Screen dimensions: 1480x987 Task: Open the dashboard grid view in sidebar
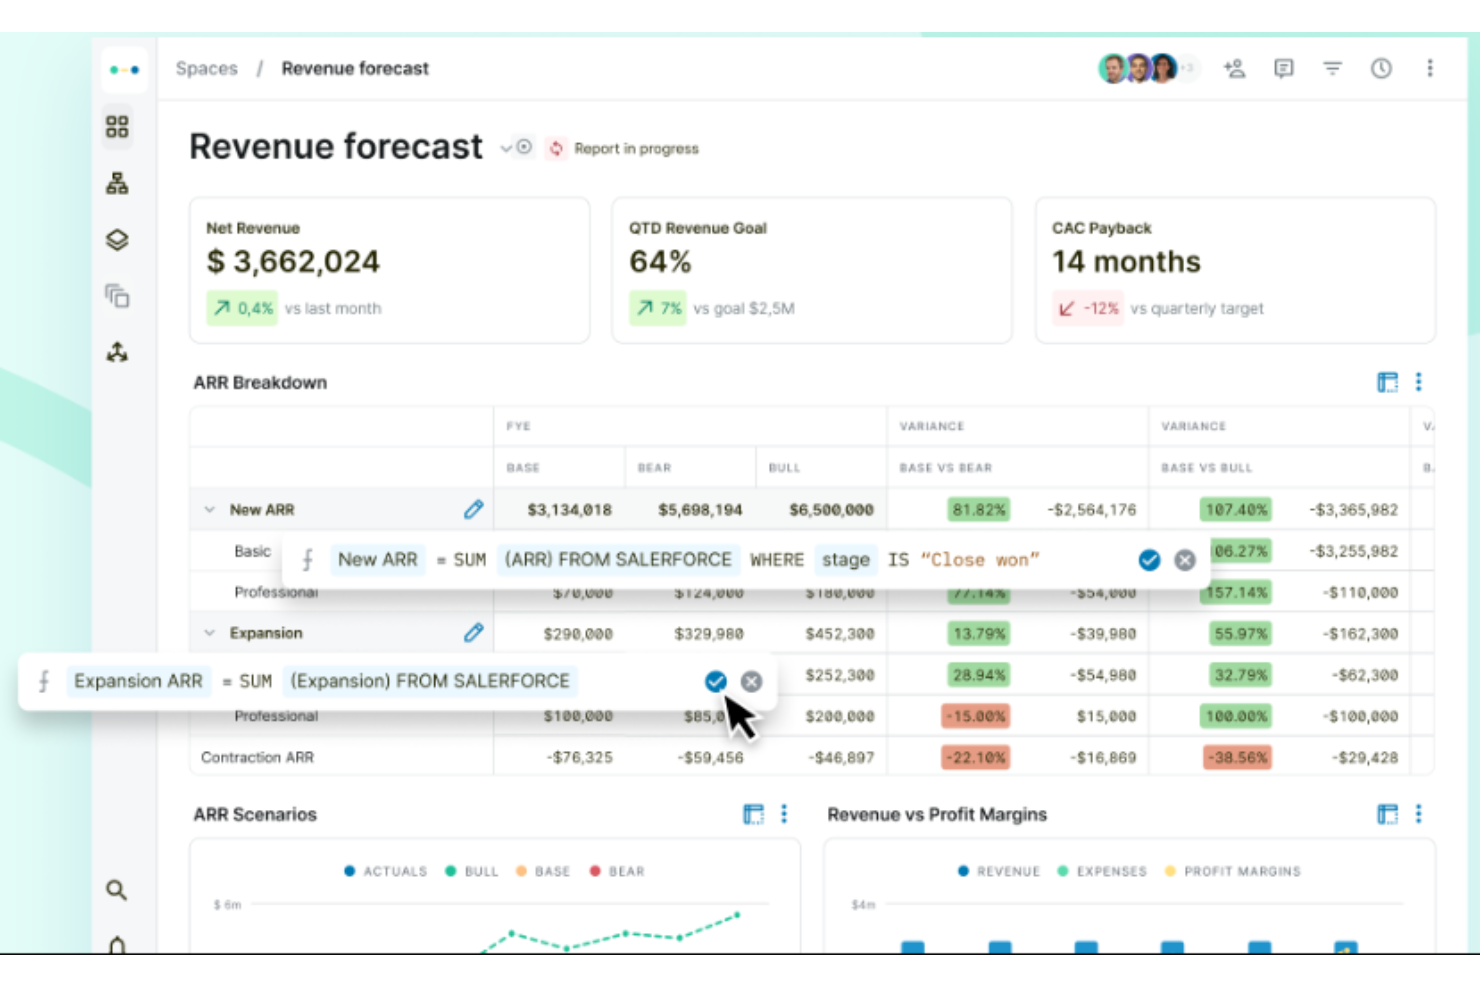point(117,127)
